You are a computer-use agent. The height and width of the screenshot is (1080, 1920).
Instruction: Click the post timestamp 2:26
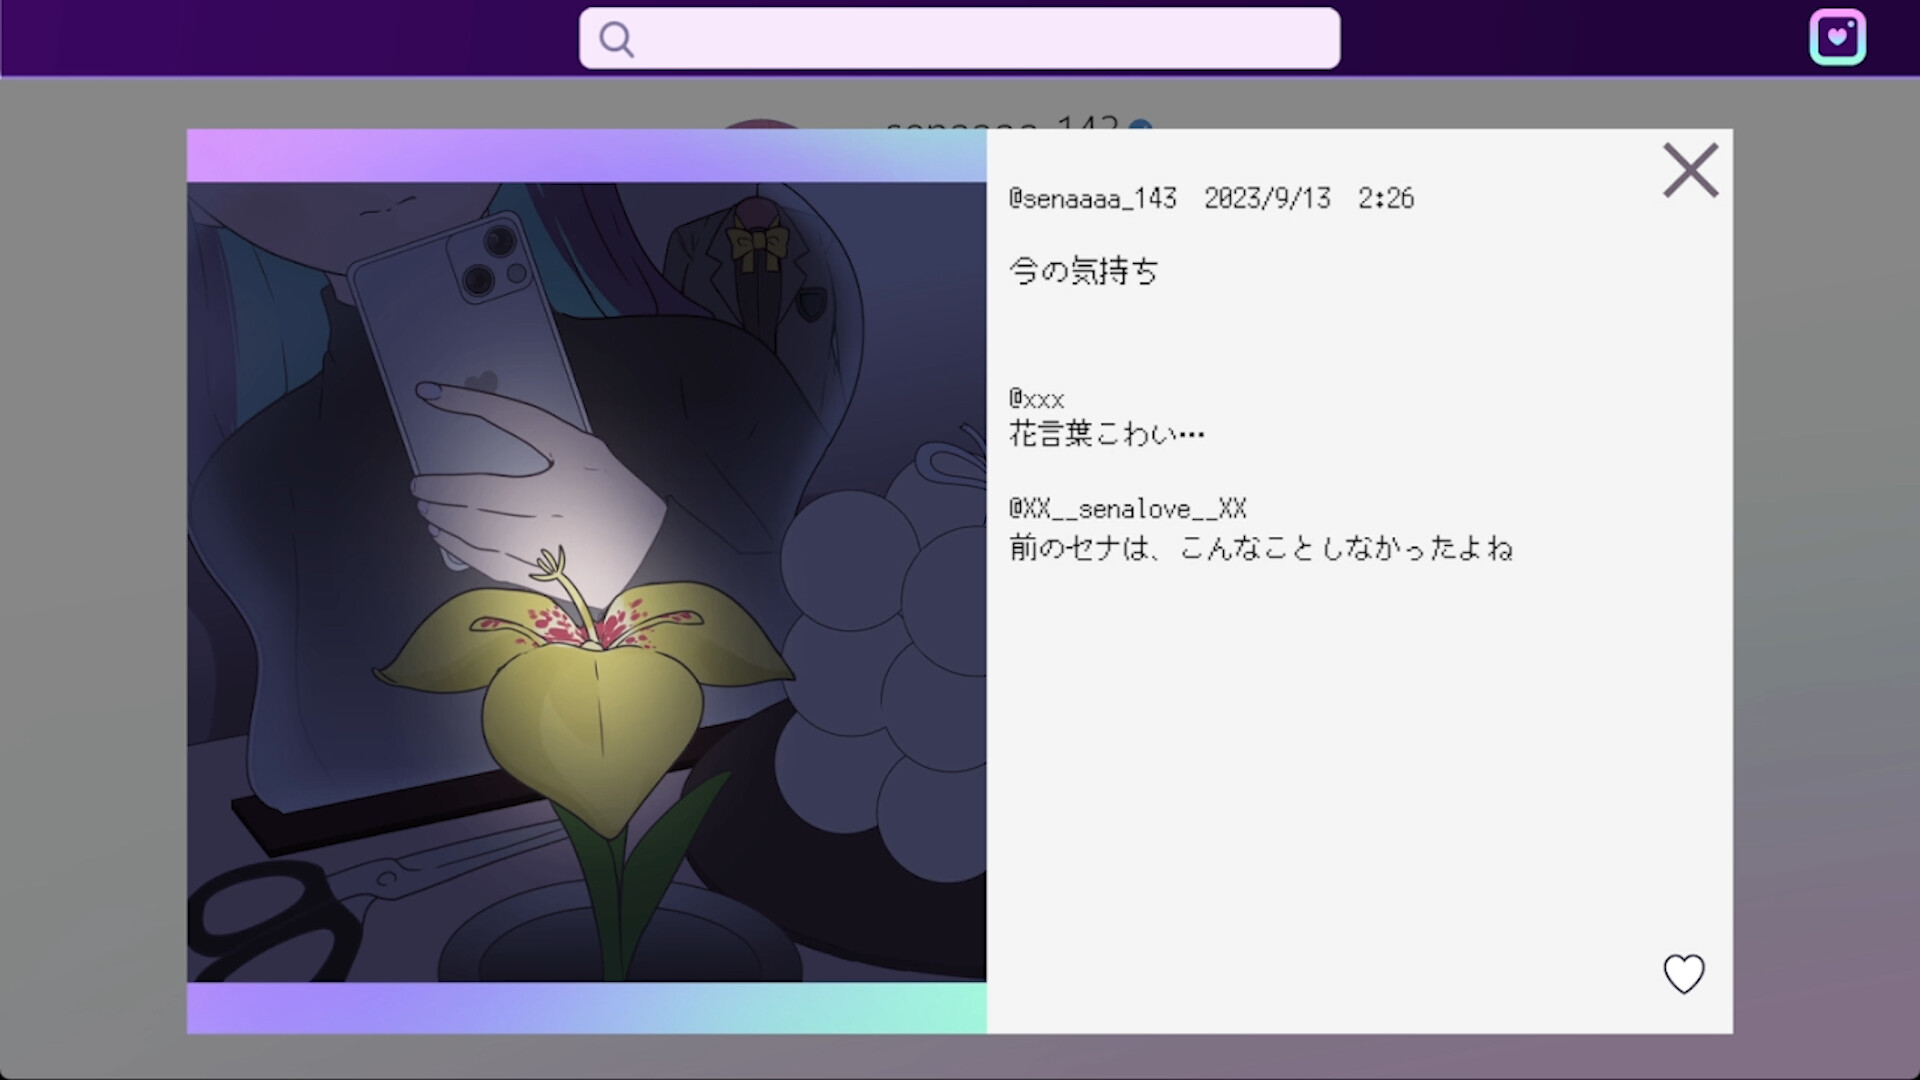(x=1385, y=199)
